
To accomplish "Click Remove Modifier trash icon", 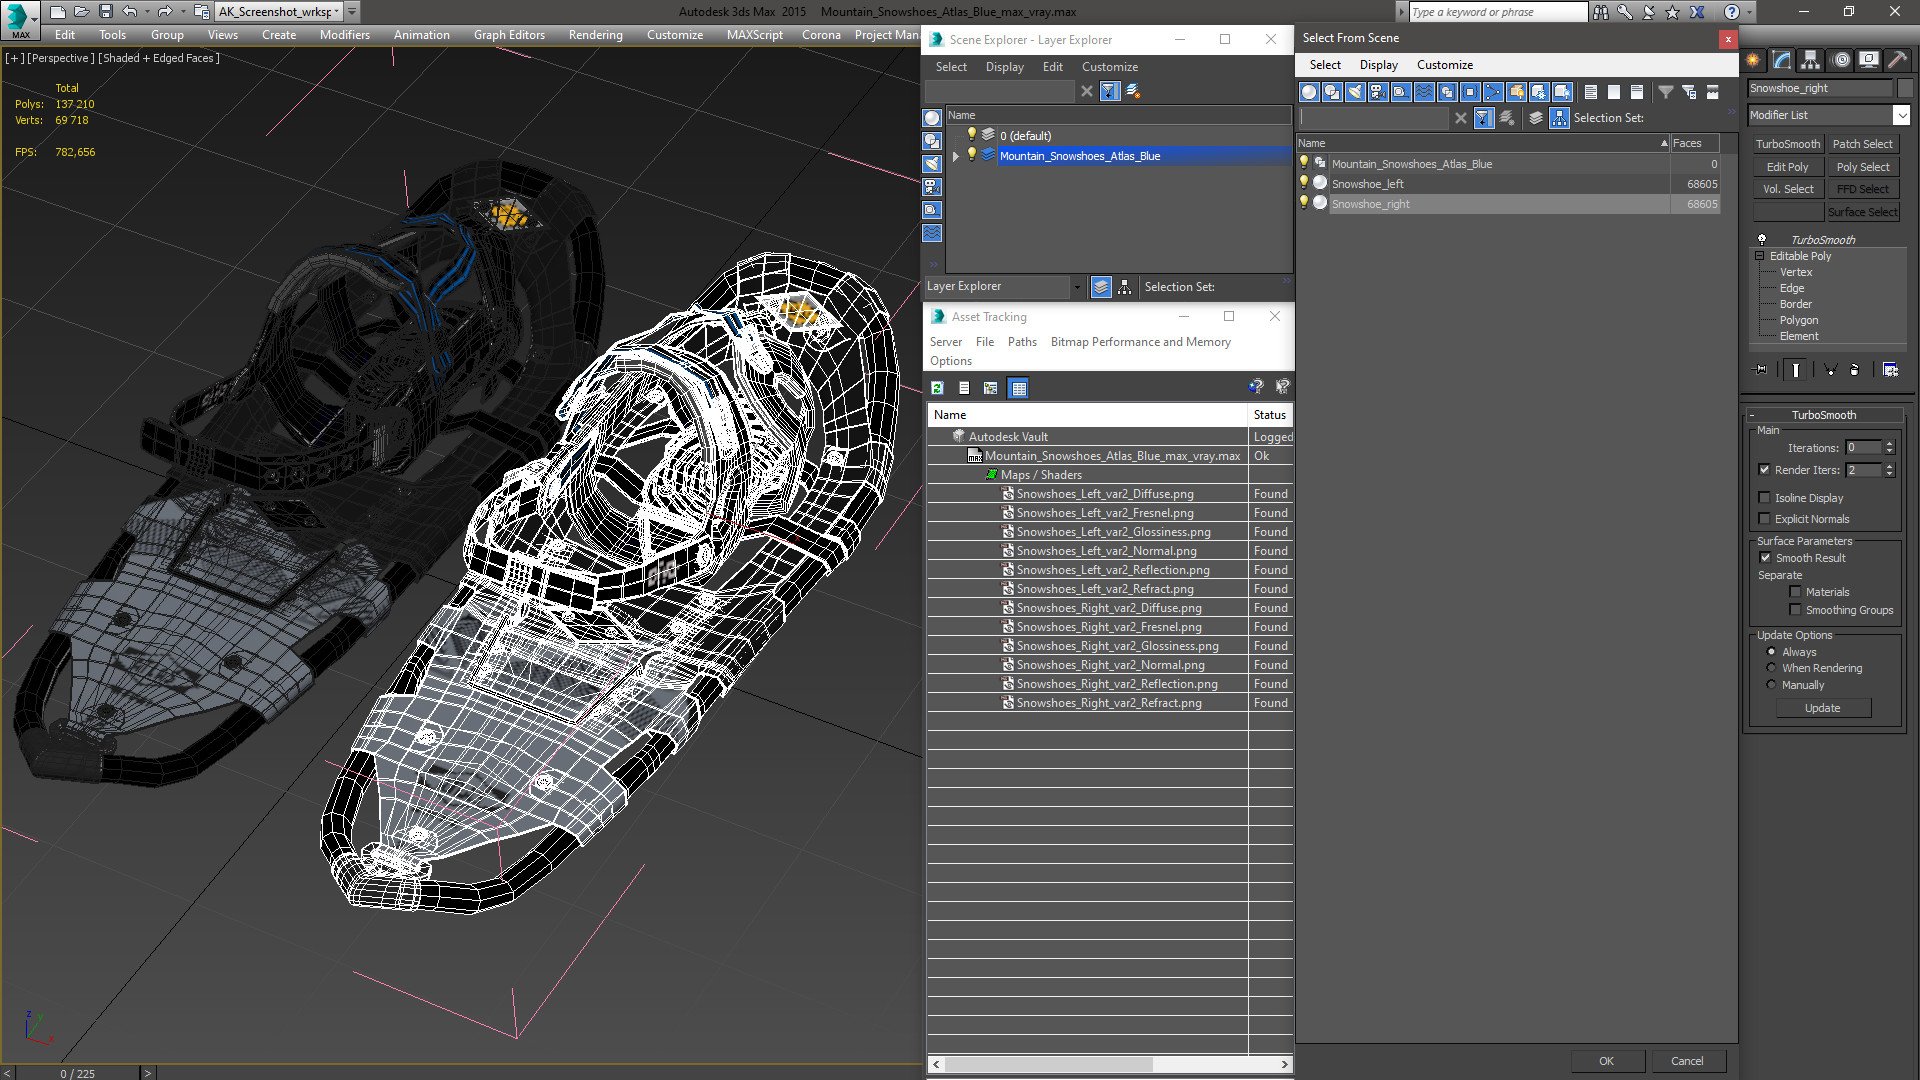I will click(x=1855, y=370).
